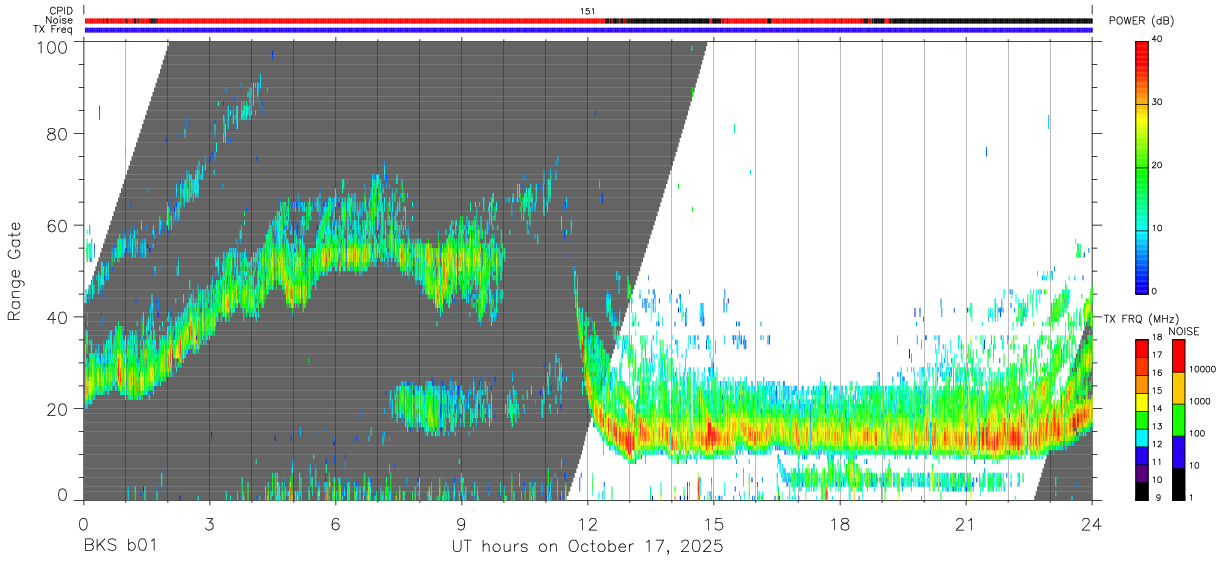Click the CPID value 151
Screen dimensions: 1228x567
[x=588, y=11]
